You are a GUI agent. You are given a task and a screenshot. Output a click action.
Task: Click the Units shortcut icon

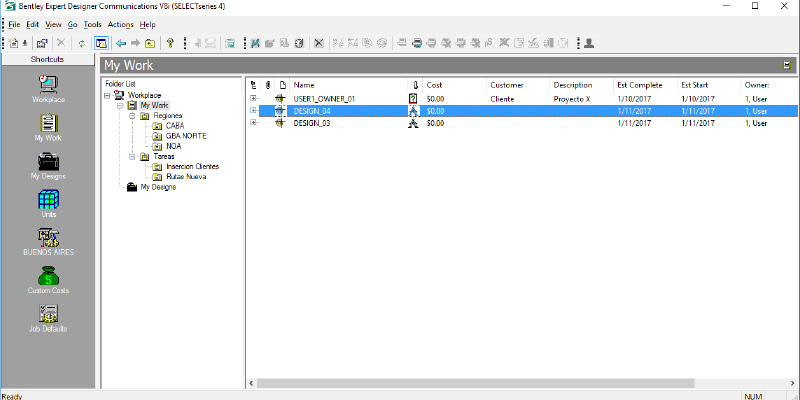click(x=48, y=200)
